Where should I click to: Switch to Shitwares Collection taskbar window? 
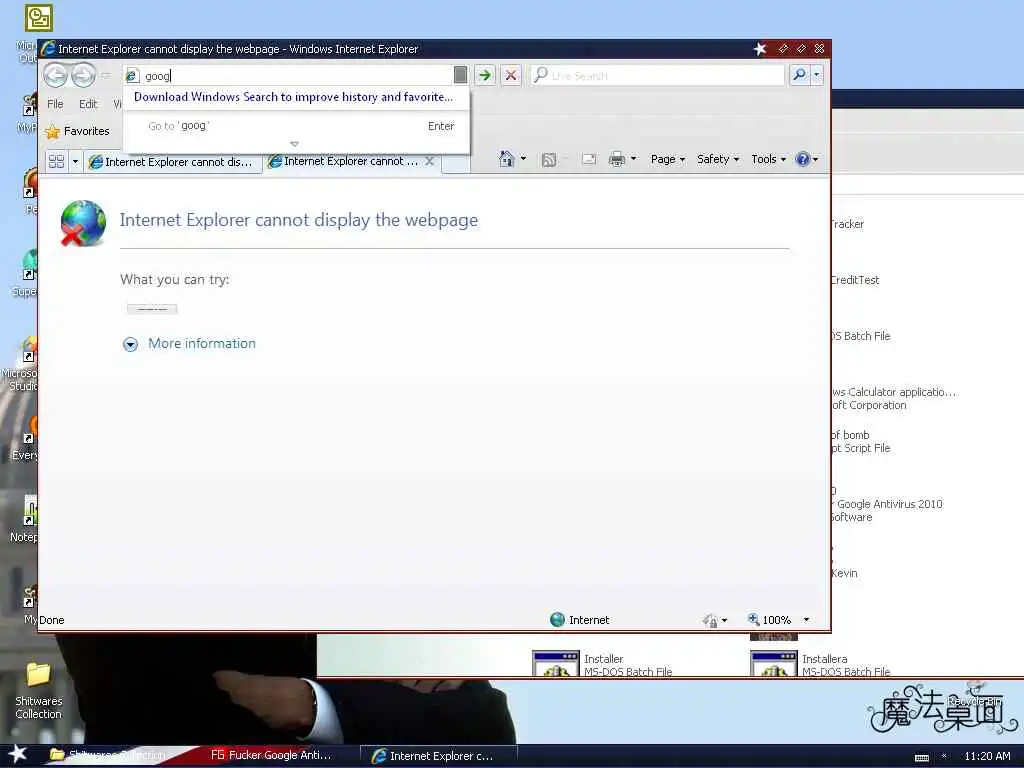[x=108, y=755]
